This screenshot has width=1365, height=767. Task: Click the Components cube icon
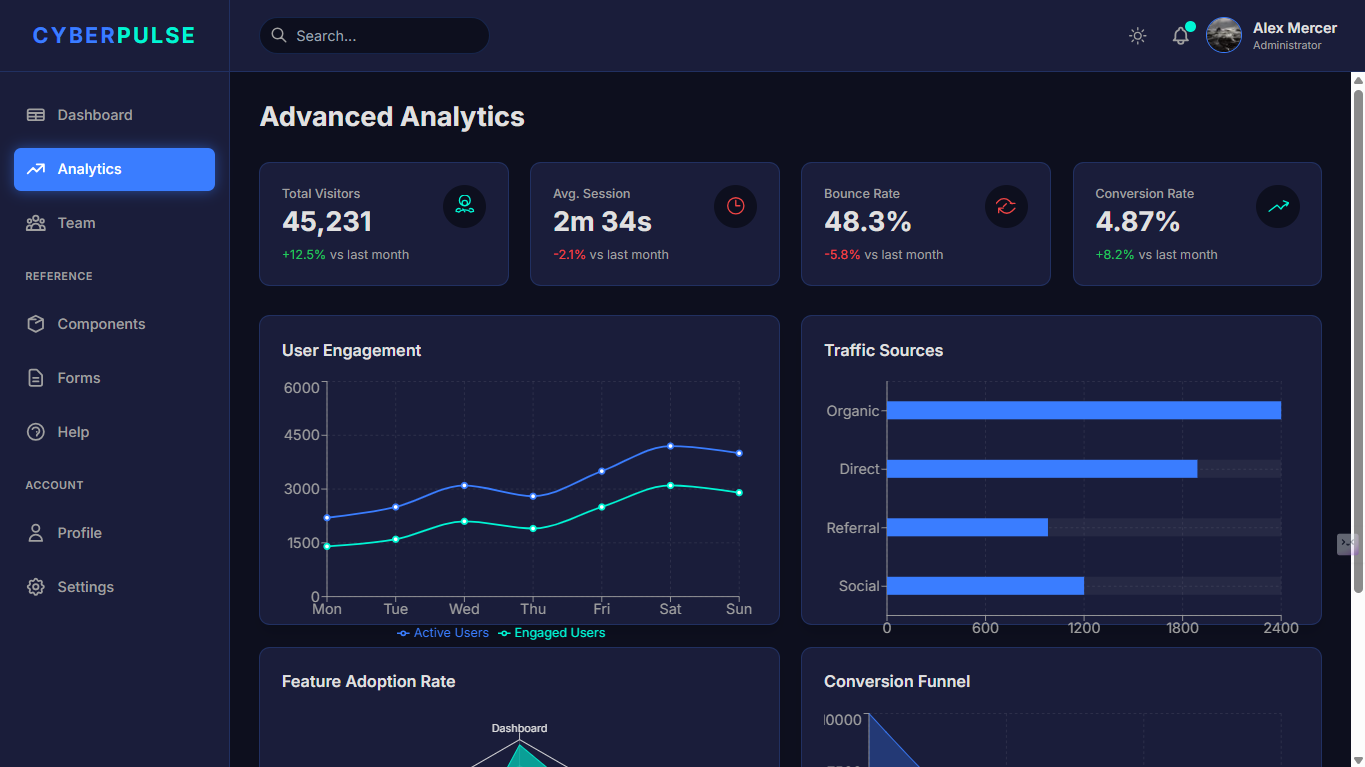click(36, 324)
